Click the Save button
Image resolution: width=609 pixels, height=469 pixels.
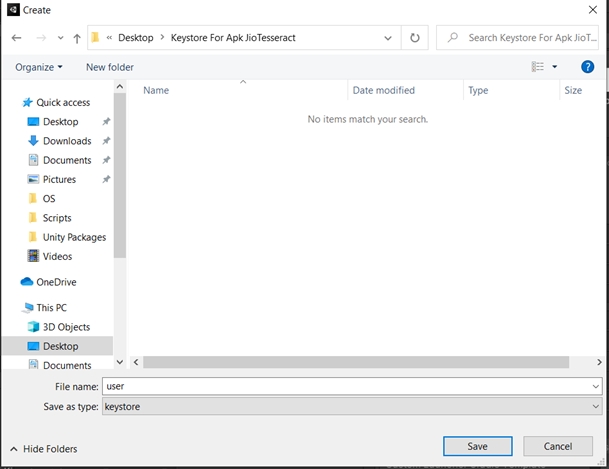click(477, 446)
